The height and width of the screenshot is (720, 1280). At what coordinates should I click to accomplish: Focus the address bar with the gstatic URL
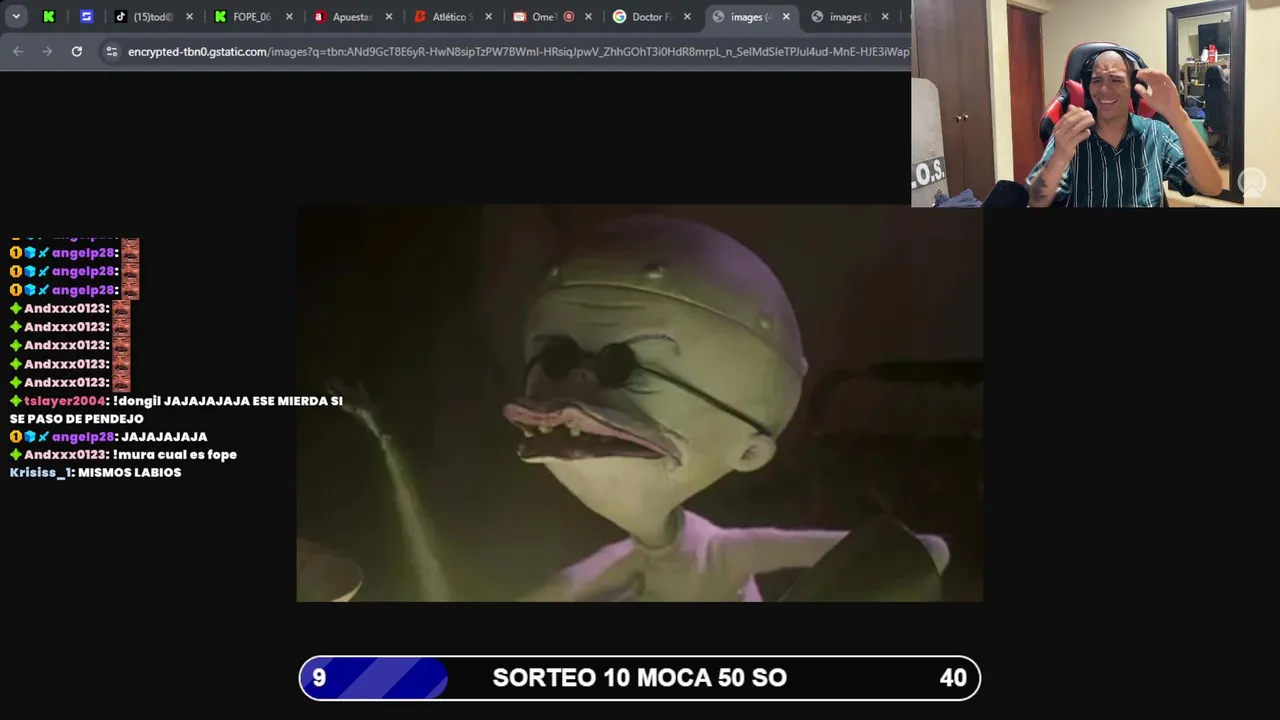click(518, 51)
